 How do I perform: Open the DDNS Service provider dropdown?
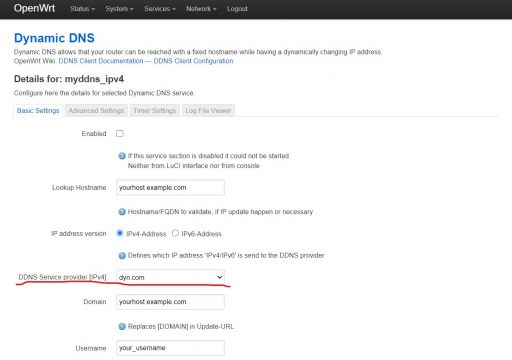pos(170,277)
